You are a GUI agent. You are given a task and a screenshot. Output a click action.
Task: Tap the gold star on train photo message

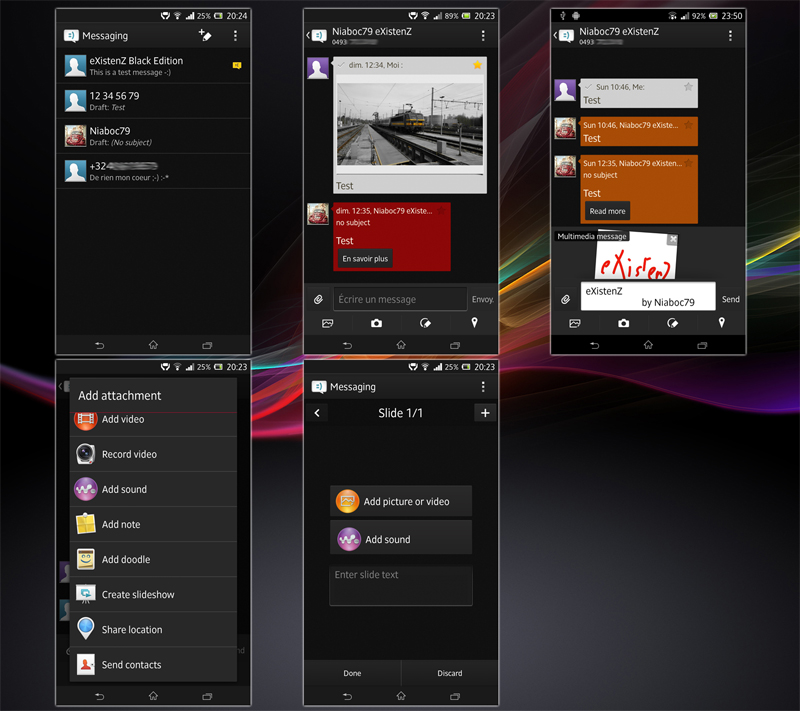tap(477, 65)
